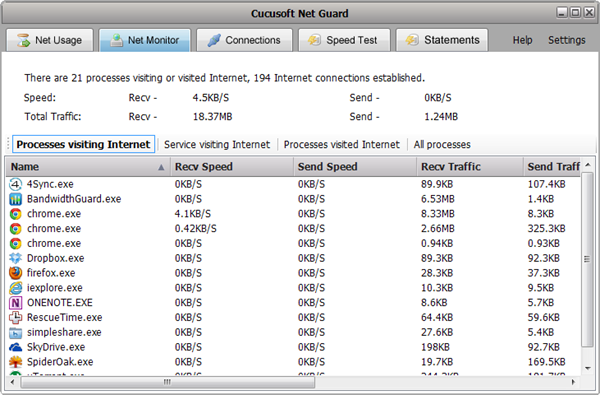Click the Speed Test lightning icon
Image resolution: width=600 pixels, height=395 pixels.
click(x=314, y=40)
